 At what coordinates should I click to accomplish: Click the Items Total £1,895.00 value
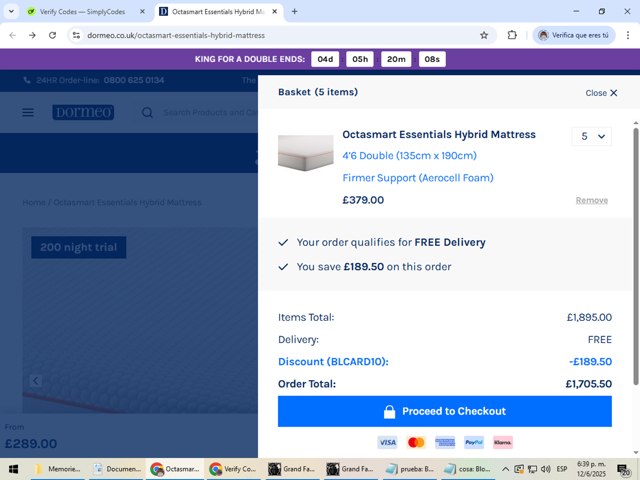click(589, 318)
